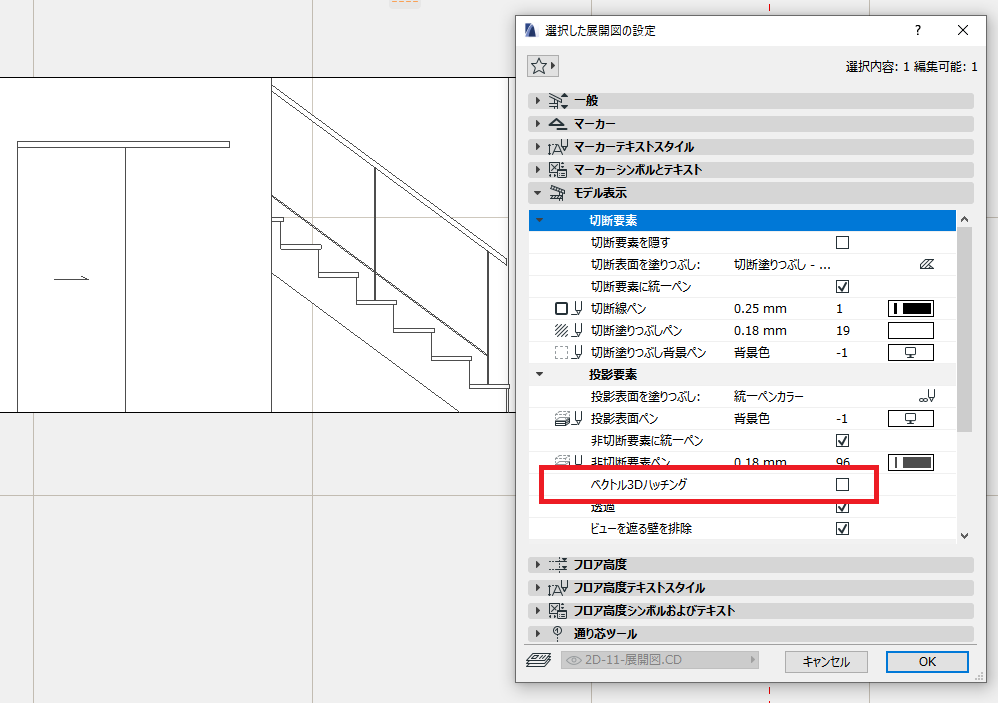Click the layer icon beside 2D-11-展開図.CD
This screenshot has height=703, width=998.
[x=538, y=660]
